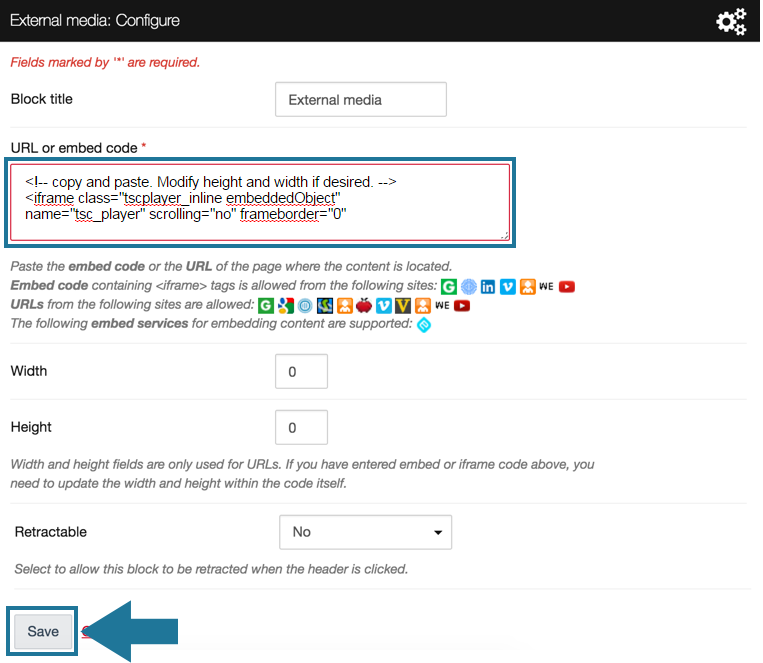763x663 pixels.
Task: Click the yellow V icon on dark background
Action: pyautogui.click(x=403, y=305)
